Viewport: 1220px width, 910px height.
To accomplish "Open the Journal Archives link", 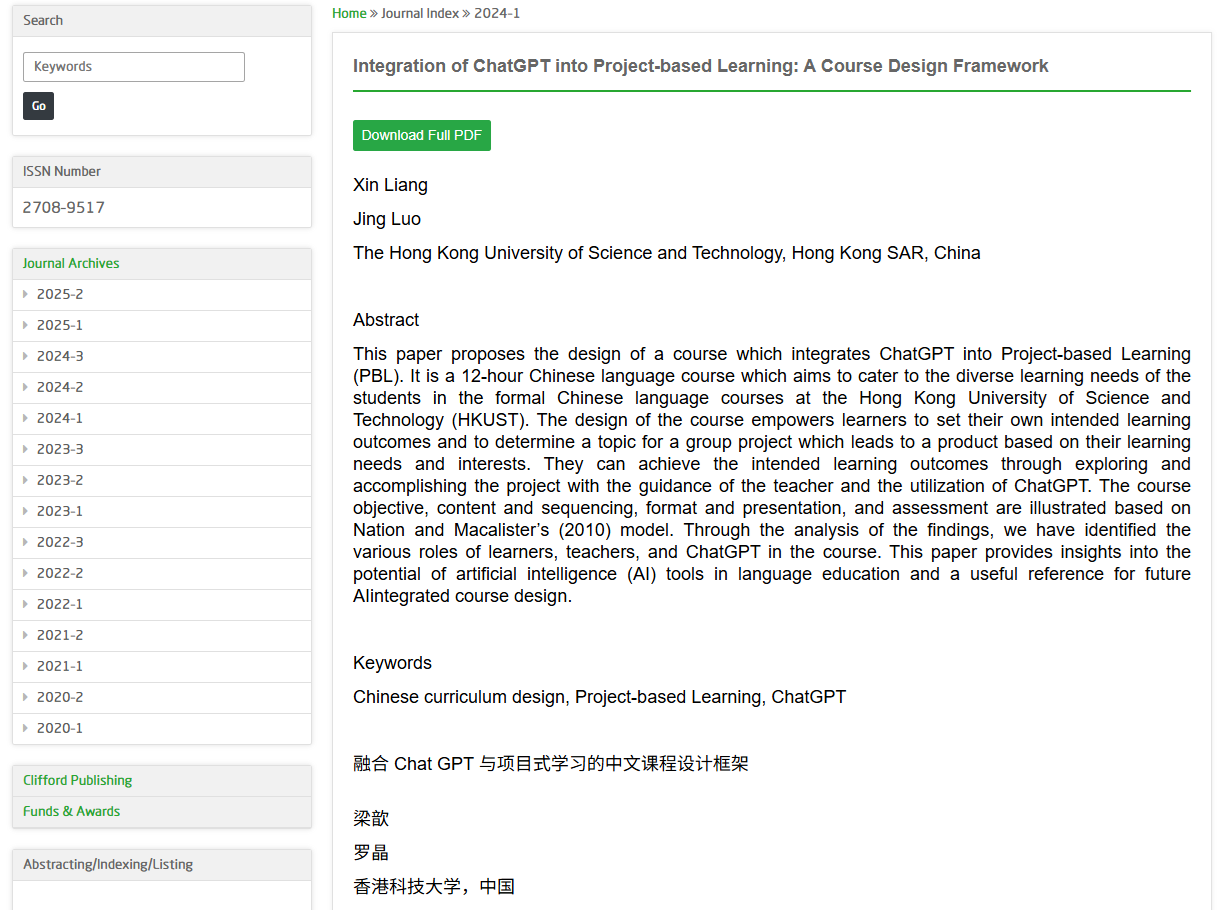I will click(71, 263).
